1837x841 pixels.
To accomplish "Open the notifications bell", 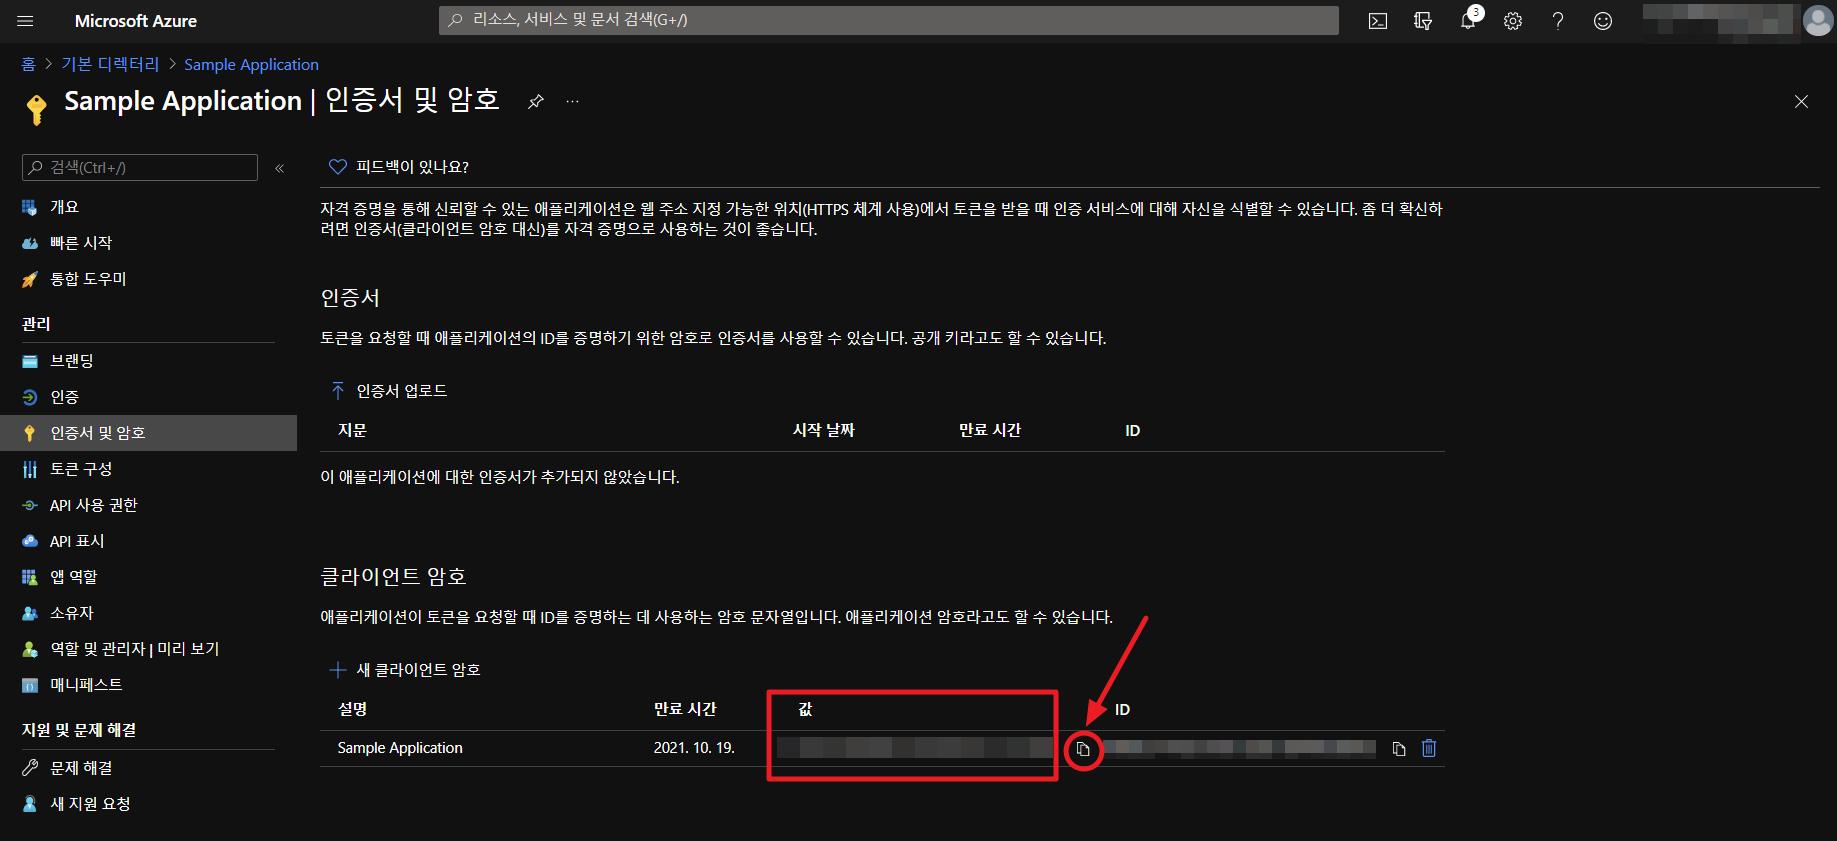I will click(1467, 21).
